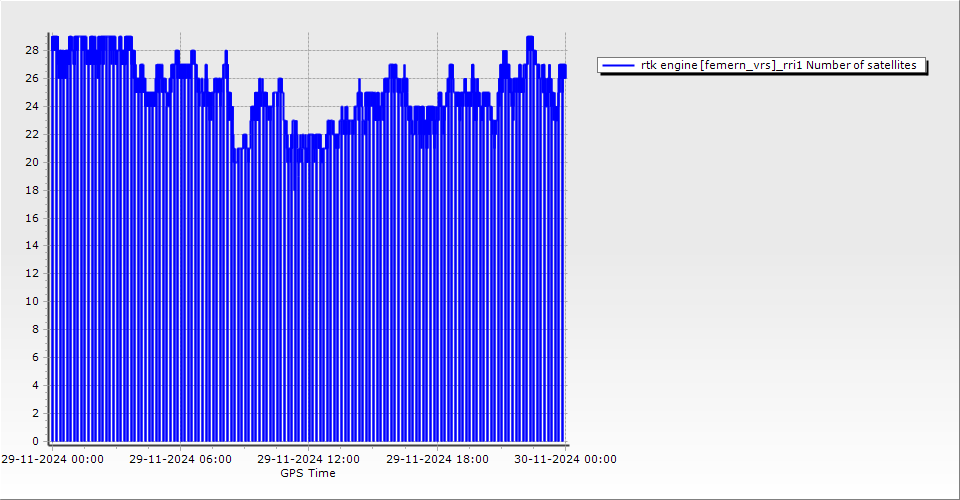This screenshot has width=960, height=500.
Task: Click the y-axis tick label 6
Action: tap(35, 357)
